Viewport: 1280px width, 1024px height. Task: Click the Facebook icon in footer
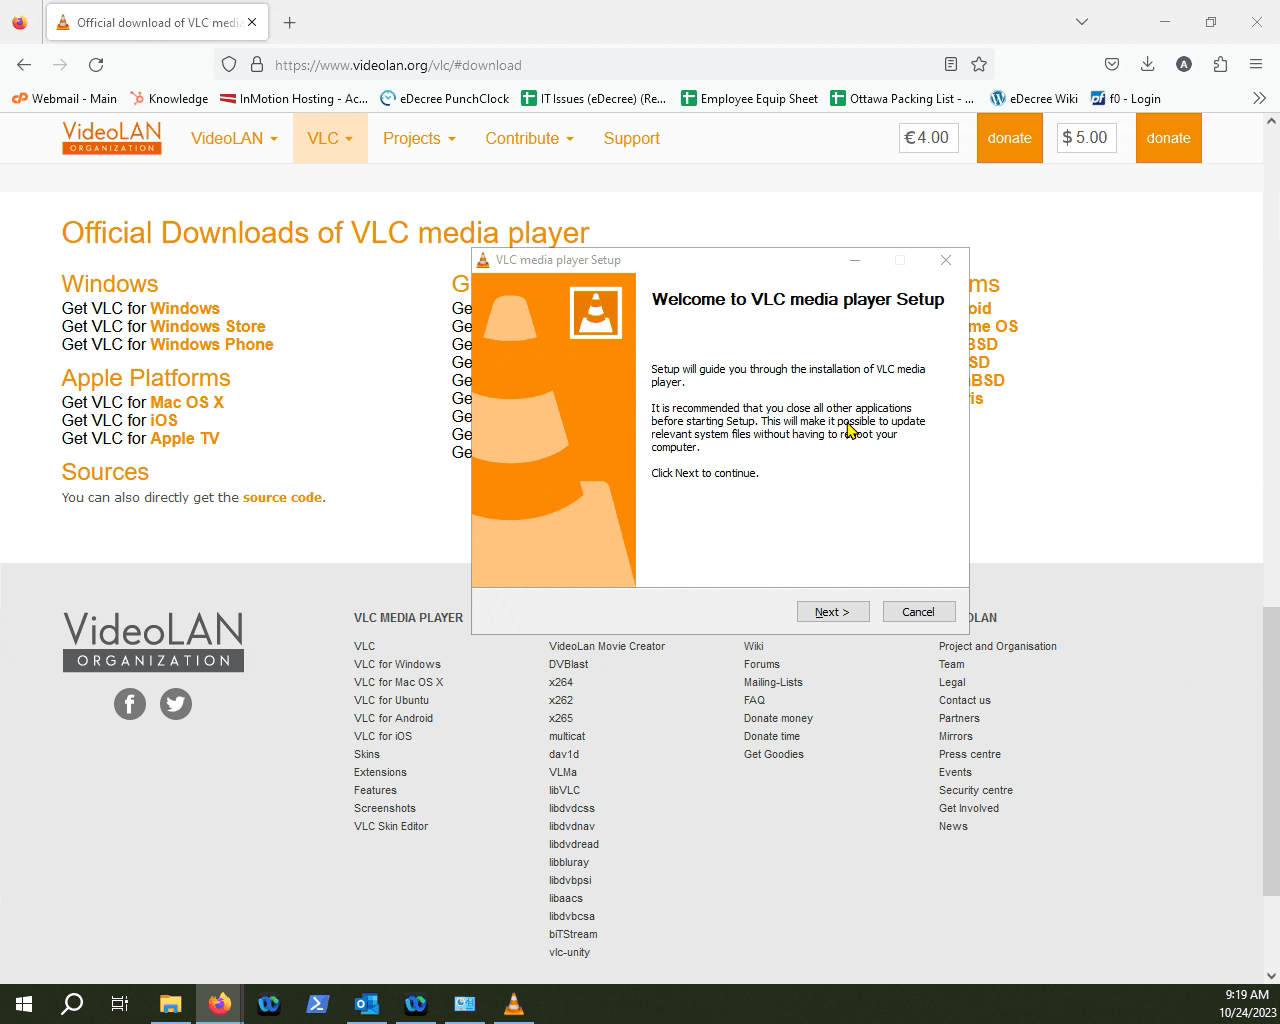click(130, 704)
